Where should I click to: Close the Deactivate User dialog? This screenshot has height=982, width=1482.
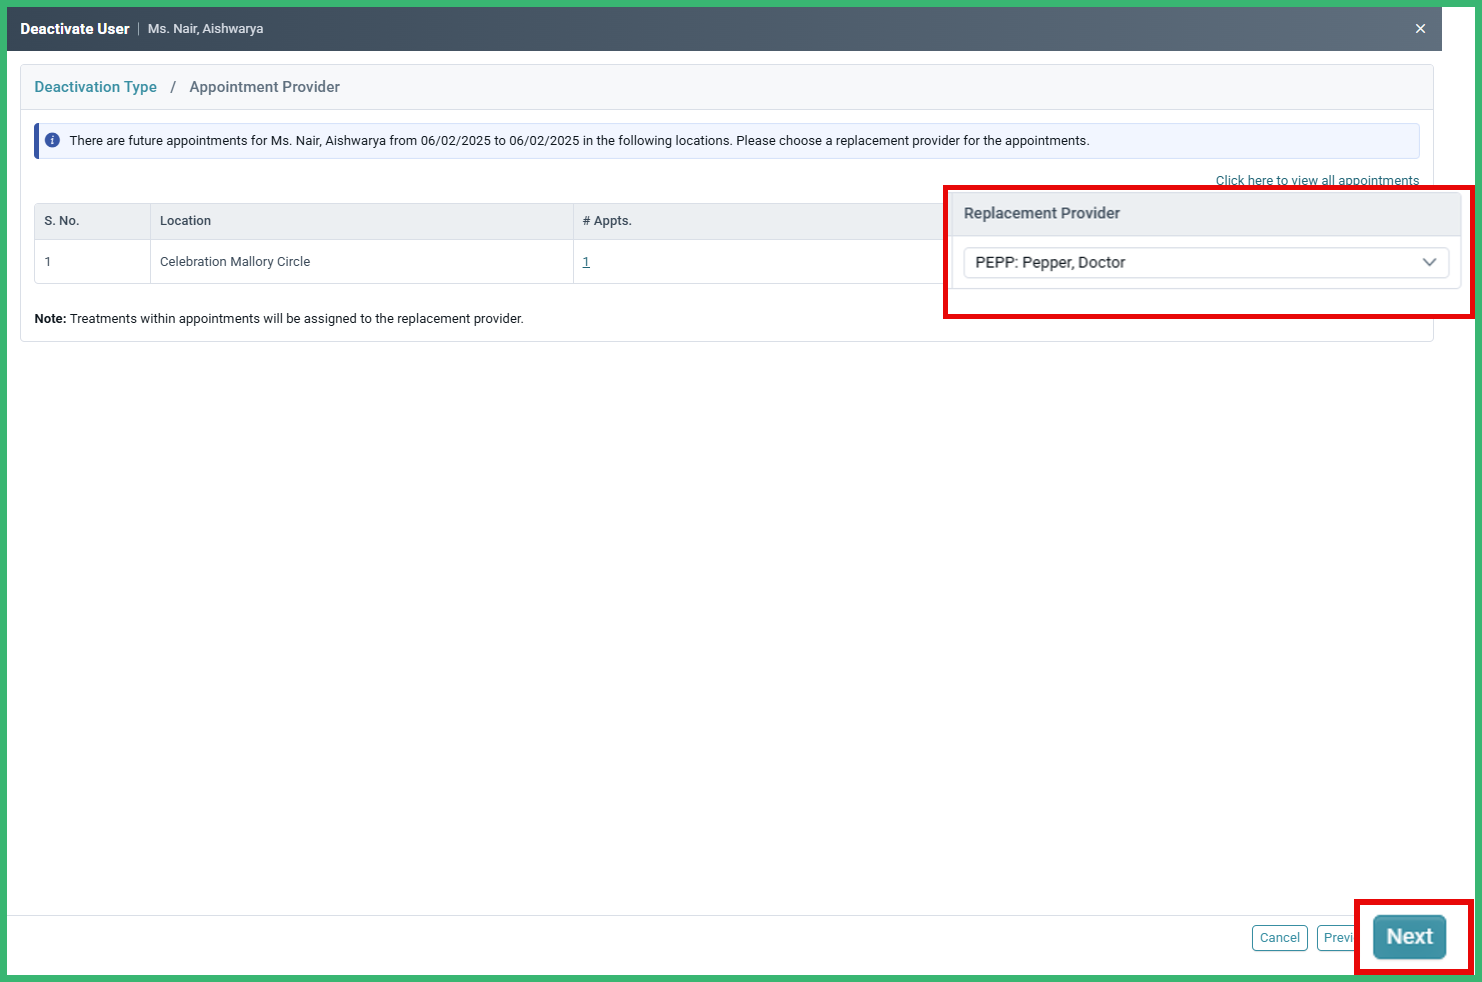[x=1420, y=28]
